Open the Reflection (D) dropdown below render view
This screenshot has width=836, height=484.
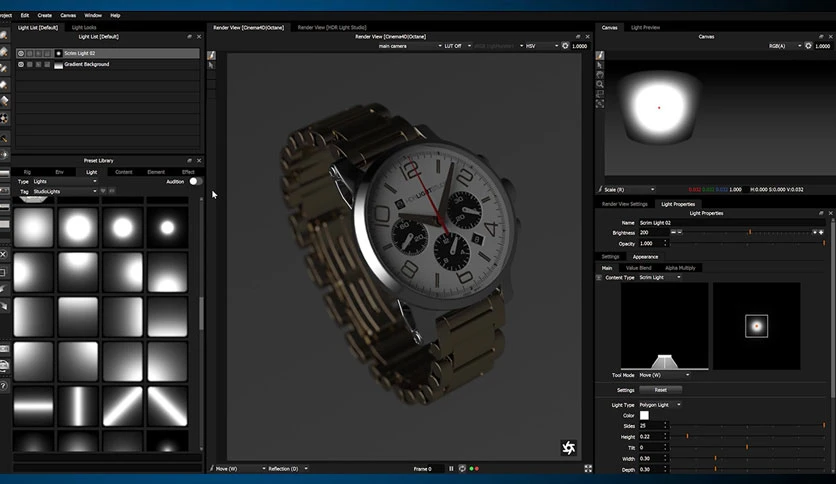click(288, 469)
